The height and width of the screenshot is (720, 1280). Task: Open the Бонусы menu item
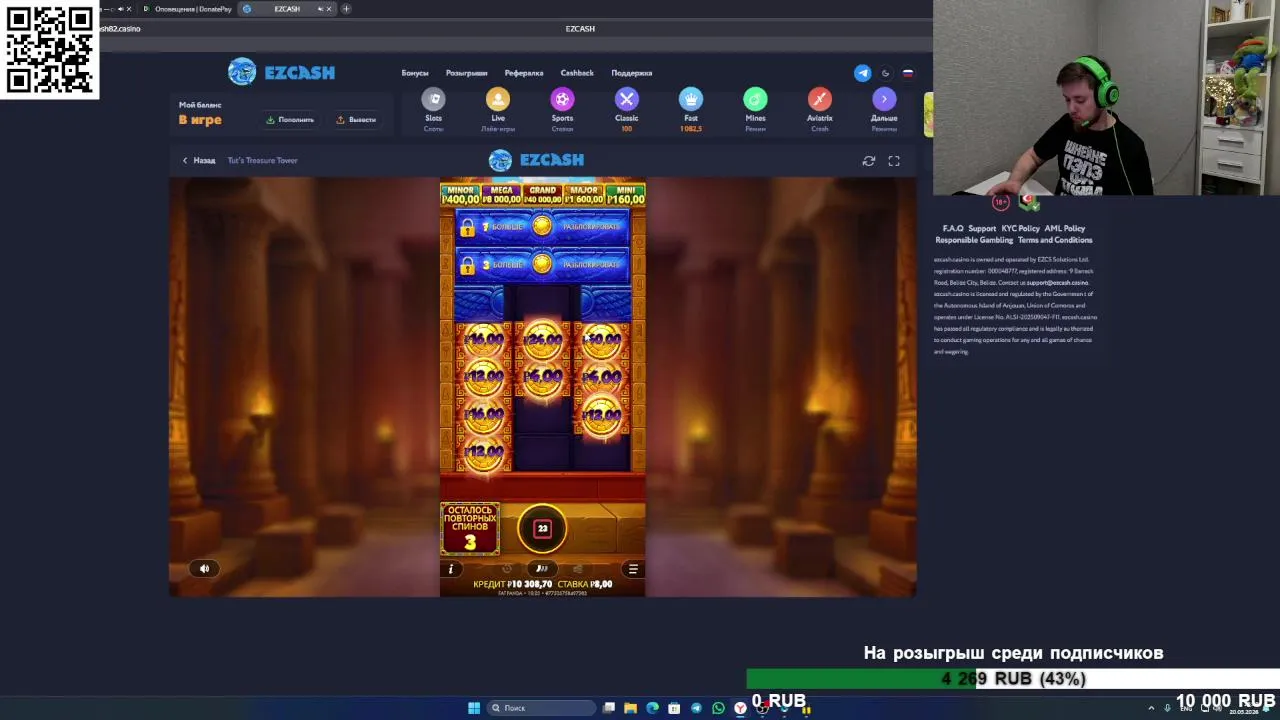(415, 73)
